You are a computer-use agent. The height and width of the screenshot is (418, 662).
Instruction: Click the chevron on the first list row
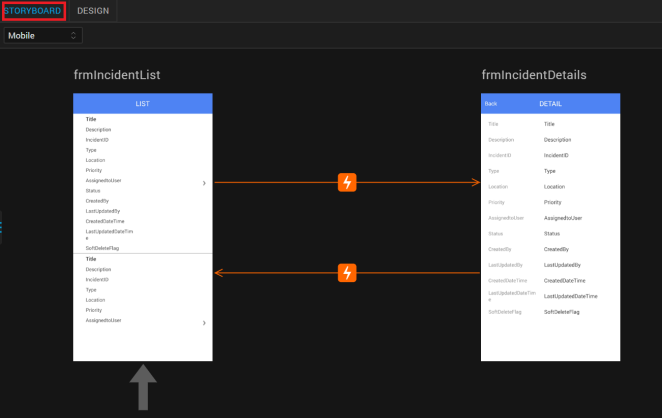click(x=204, y=183)
